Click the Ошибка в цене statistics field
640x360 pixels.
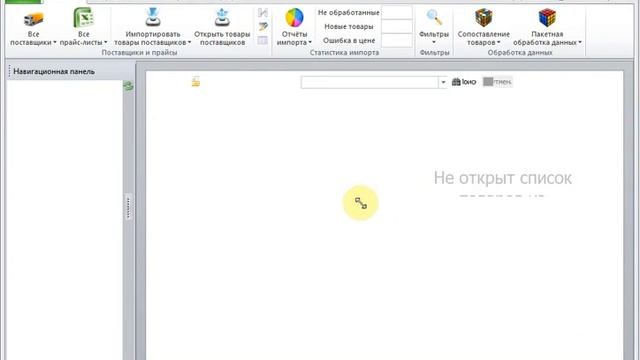click(x=397, y=40)
